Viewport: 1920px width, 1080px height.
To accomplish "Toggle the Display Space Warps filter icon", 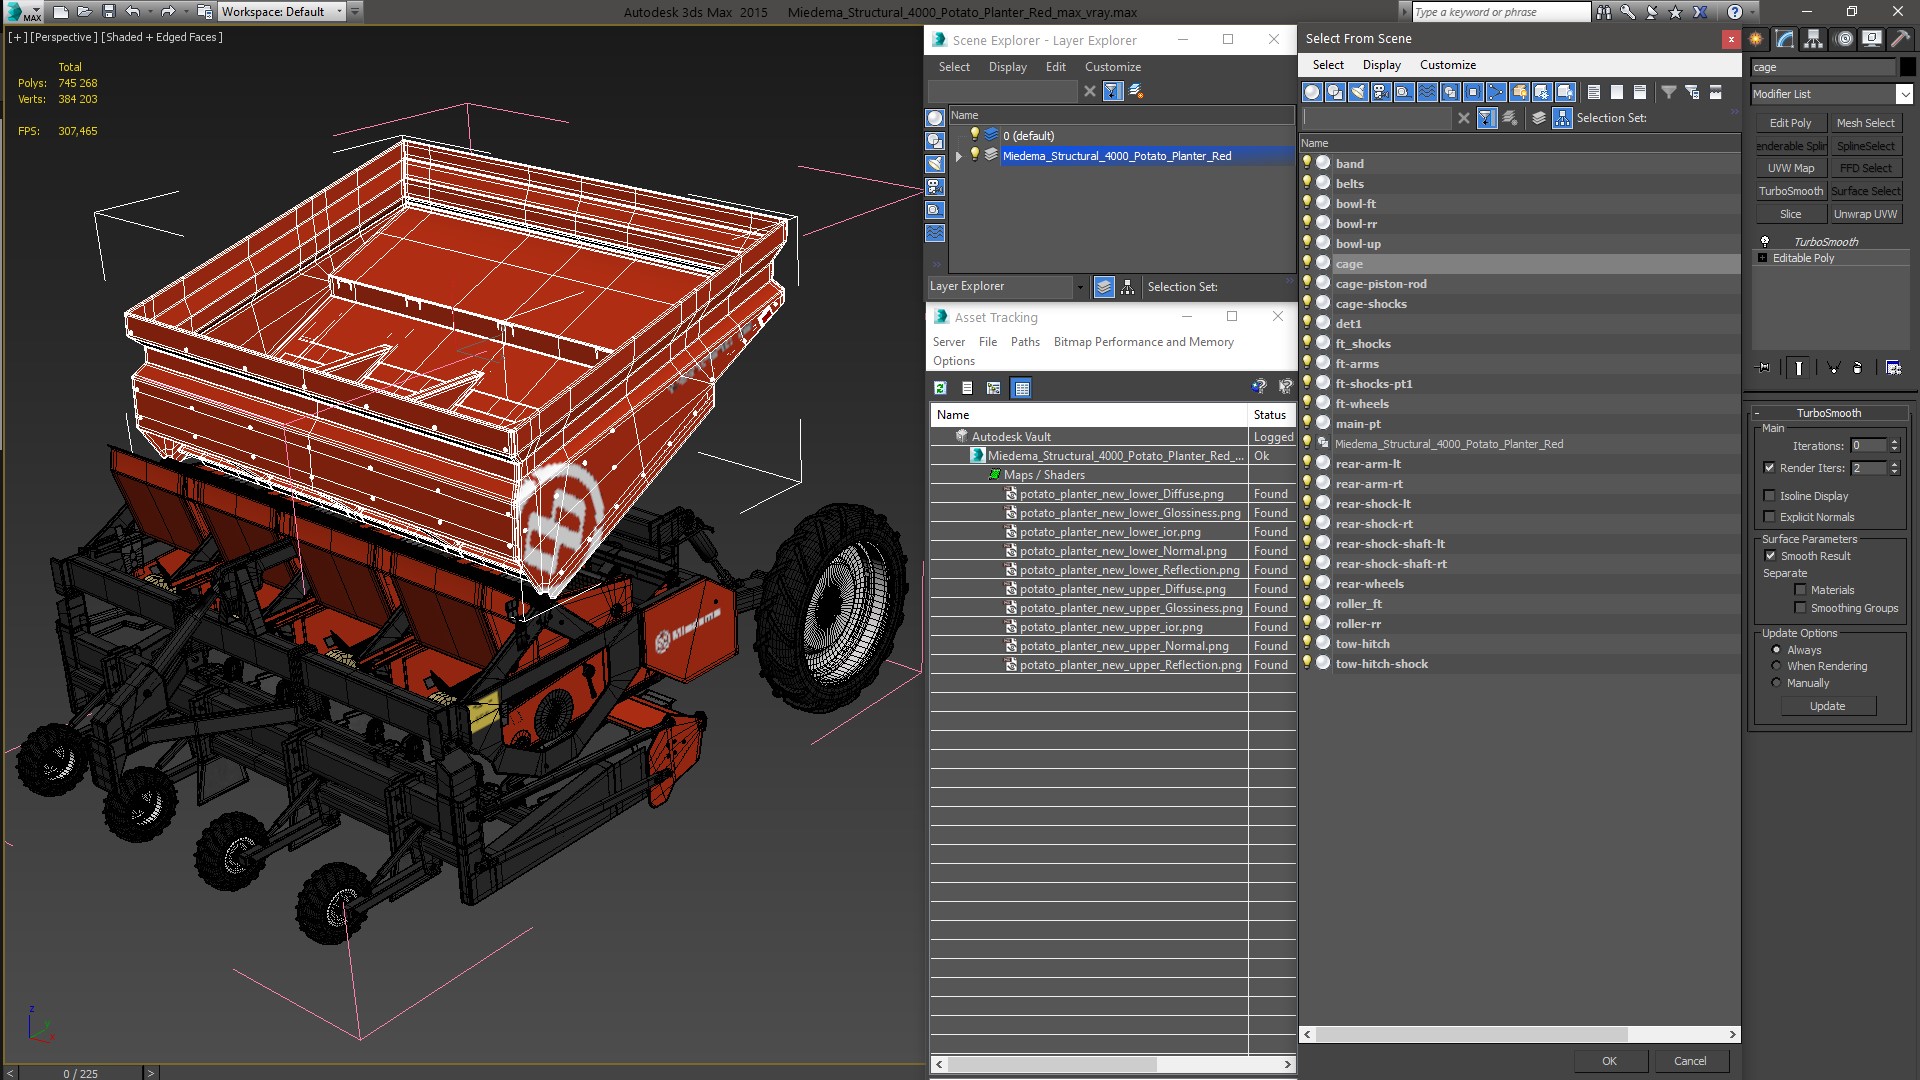I will point(1427,92).
